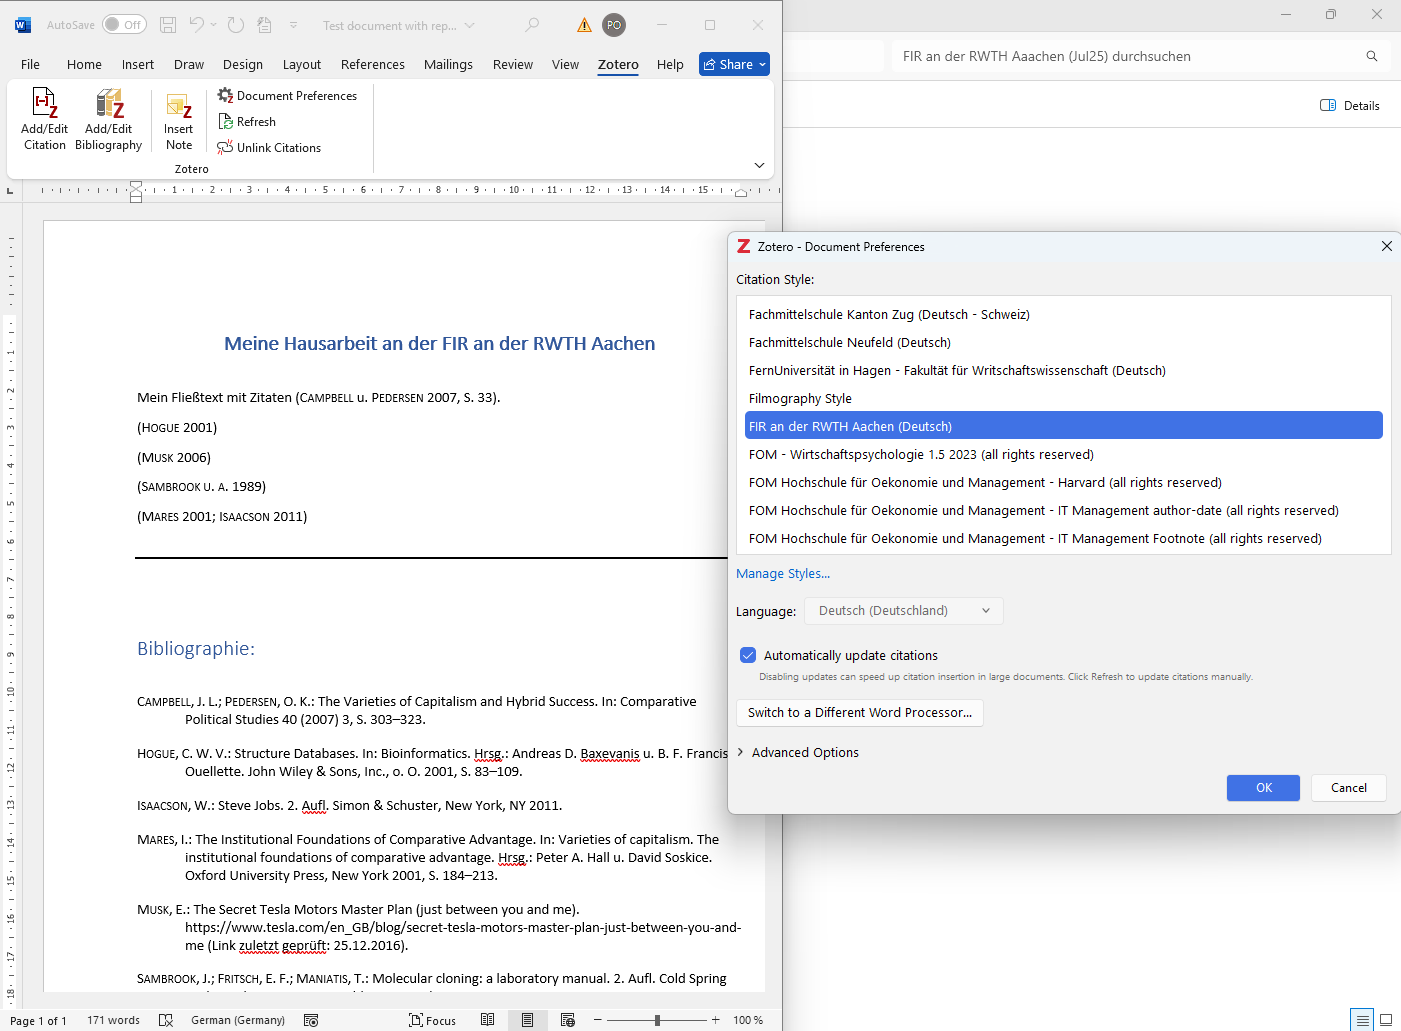
Task: Select FIR an der RWTH Aachen (Deutsch) style
Action: [x=1064, y=426]
